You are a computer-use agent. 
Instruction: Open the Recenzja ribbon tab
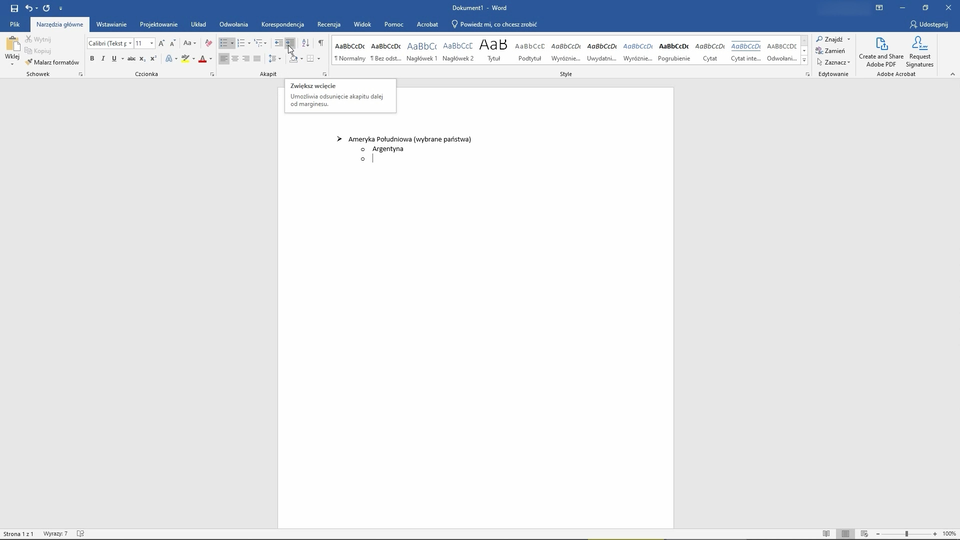pos(328,24)
